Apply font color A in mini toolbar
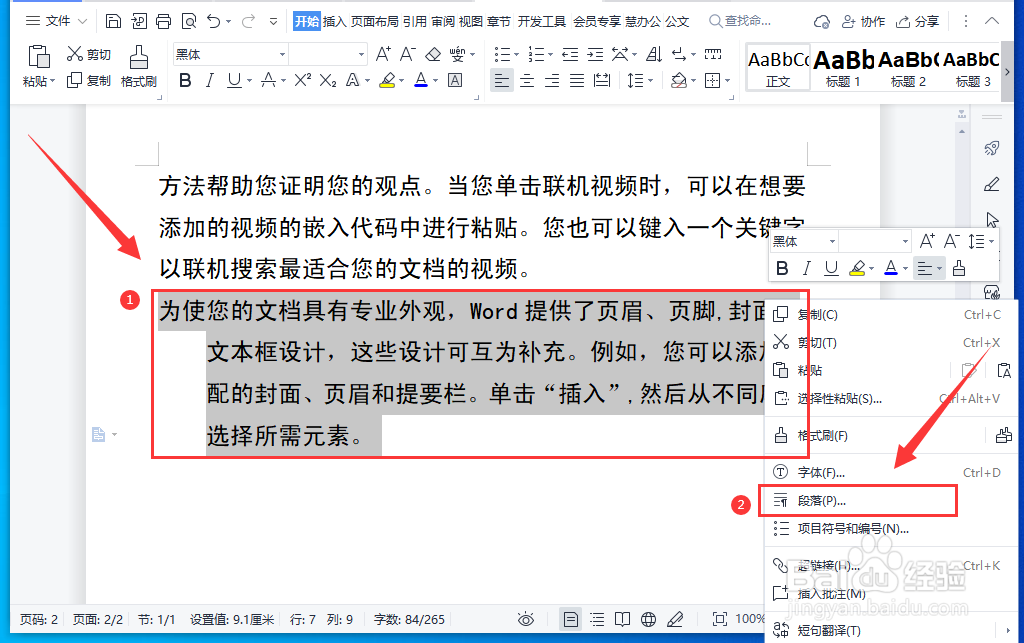 pos(891,268)
